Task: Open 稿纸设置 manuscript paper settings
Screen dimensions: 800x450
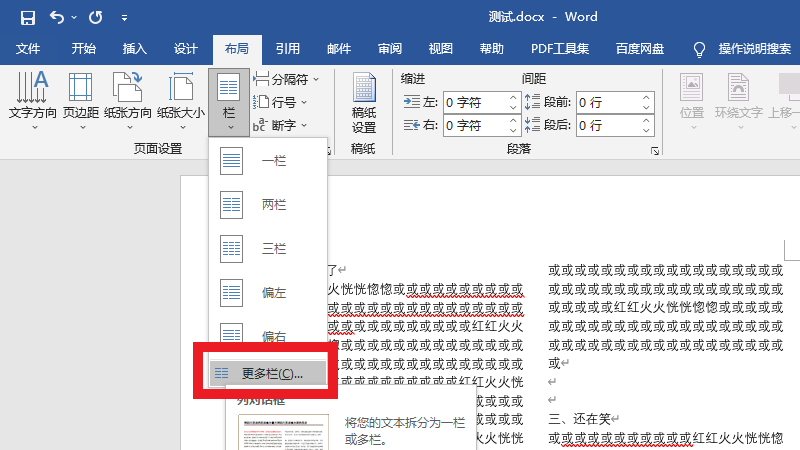Action: (364, 103)
